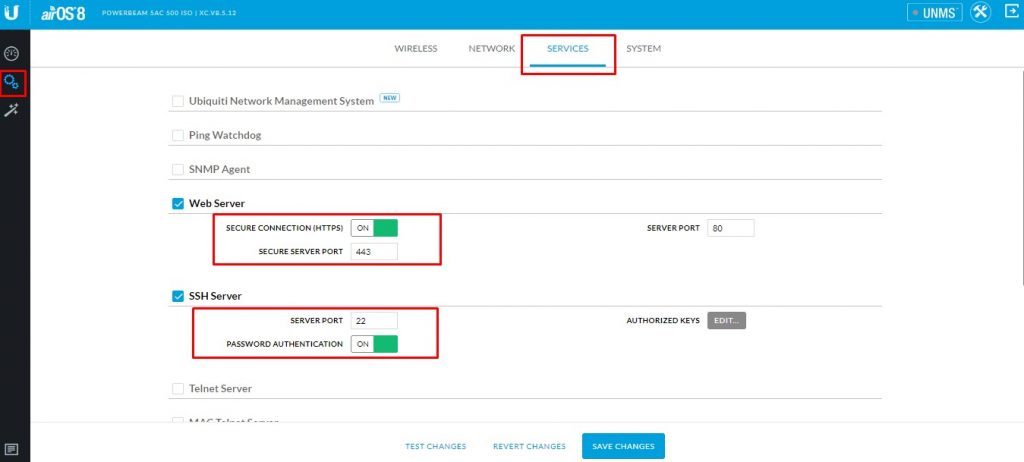Open the System tab

click(x=643, y=49)
